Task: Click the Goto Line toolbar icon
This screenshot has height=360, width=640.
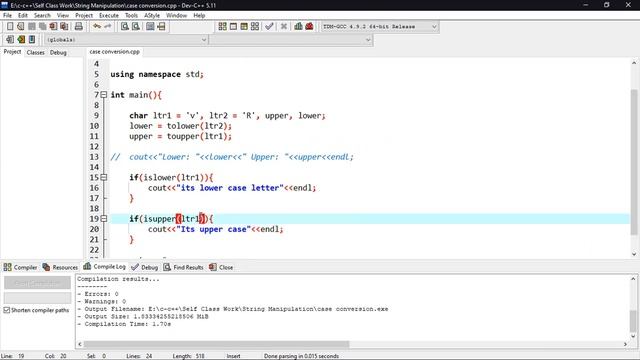Action: [x=161, y=27]
